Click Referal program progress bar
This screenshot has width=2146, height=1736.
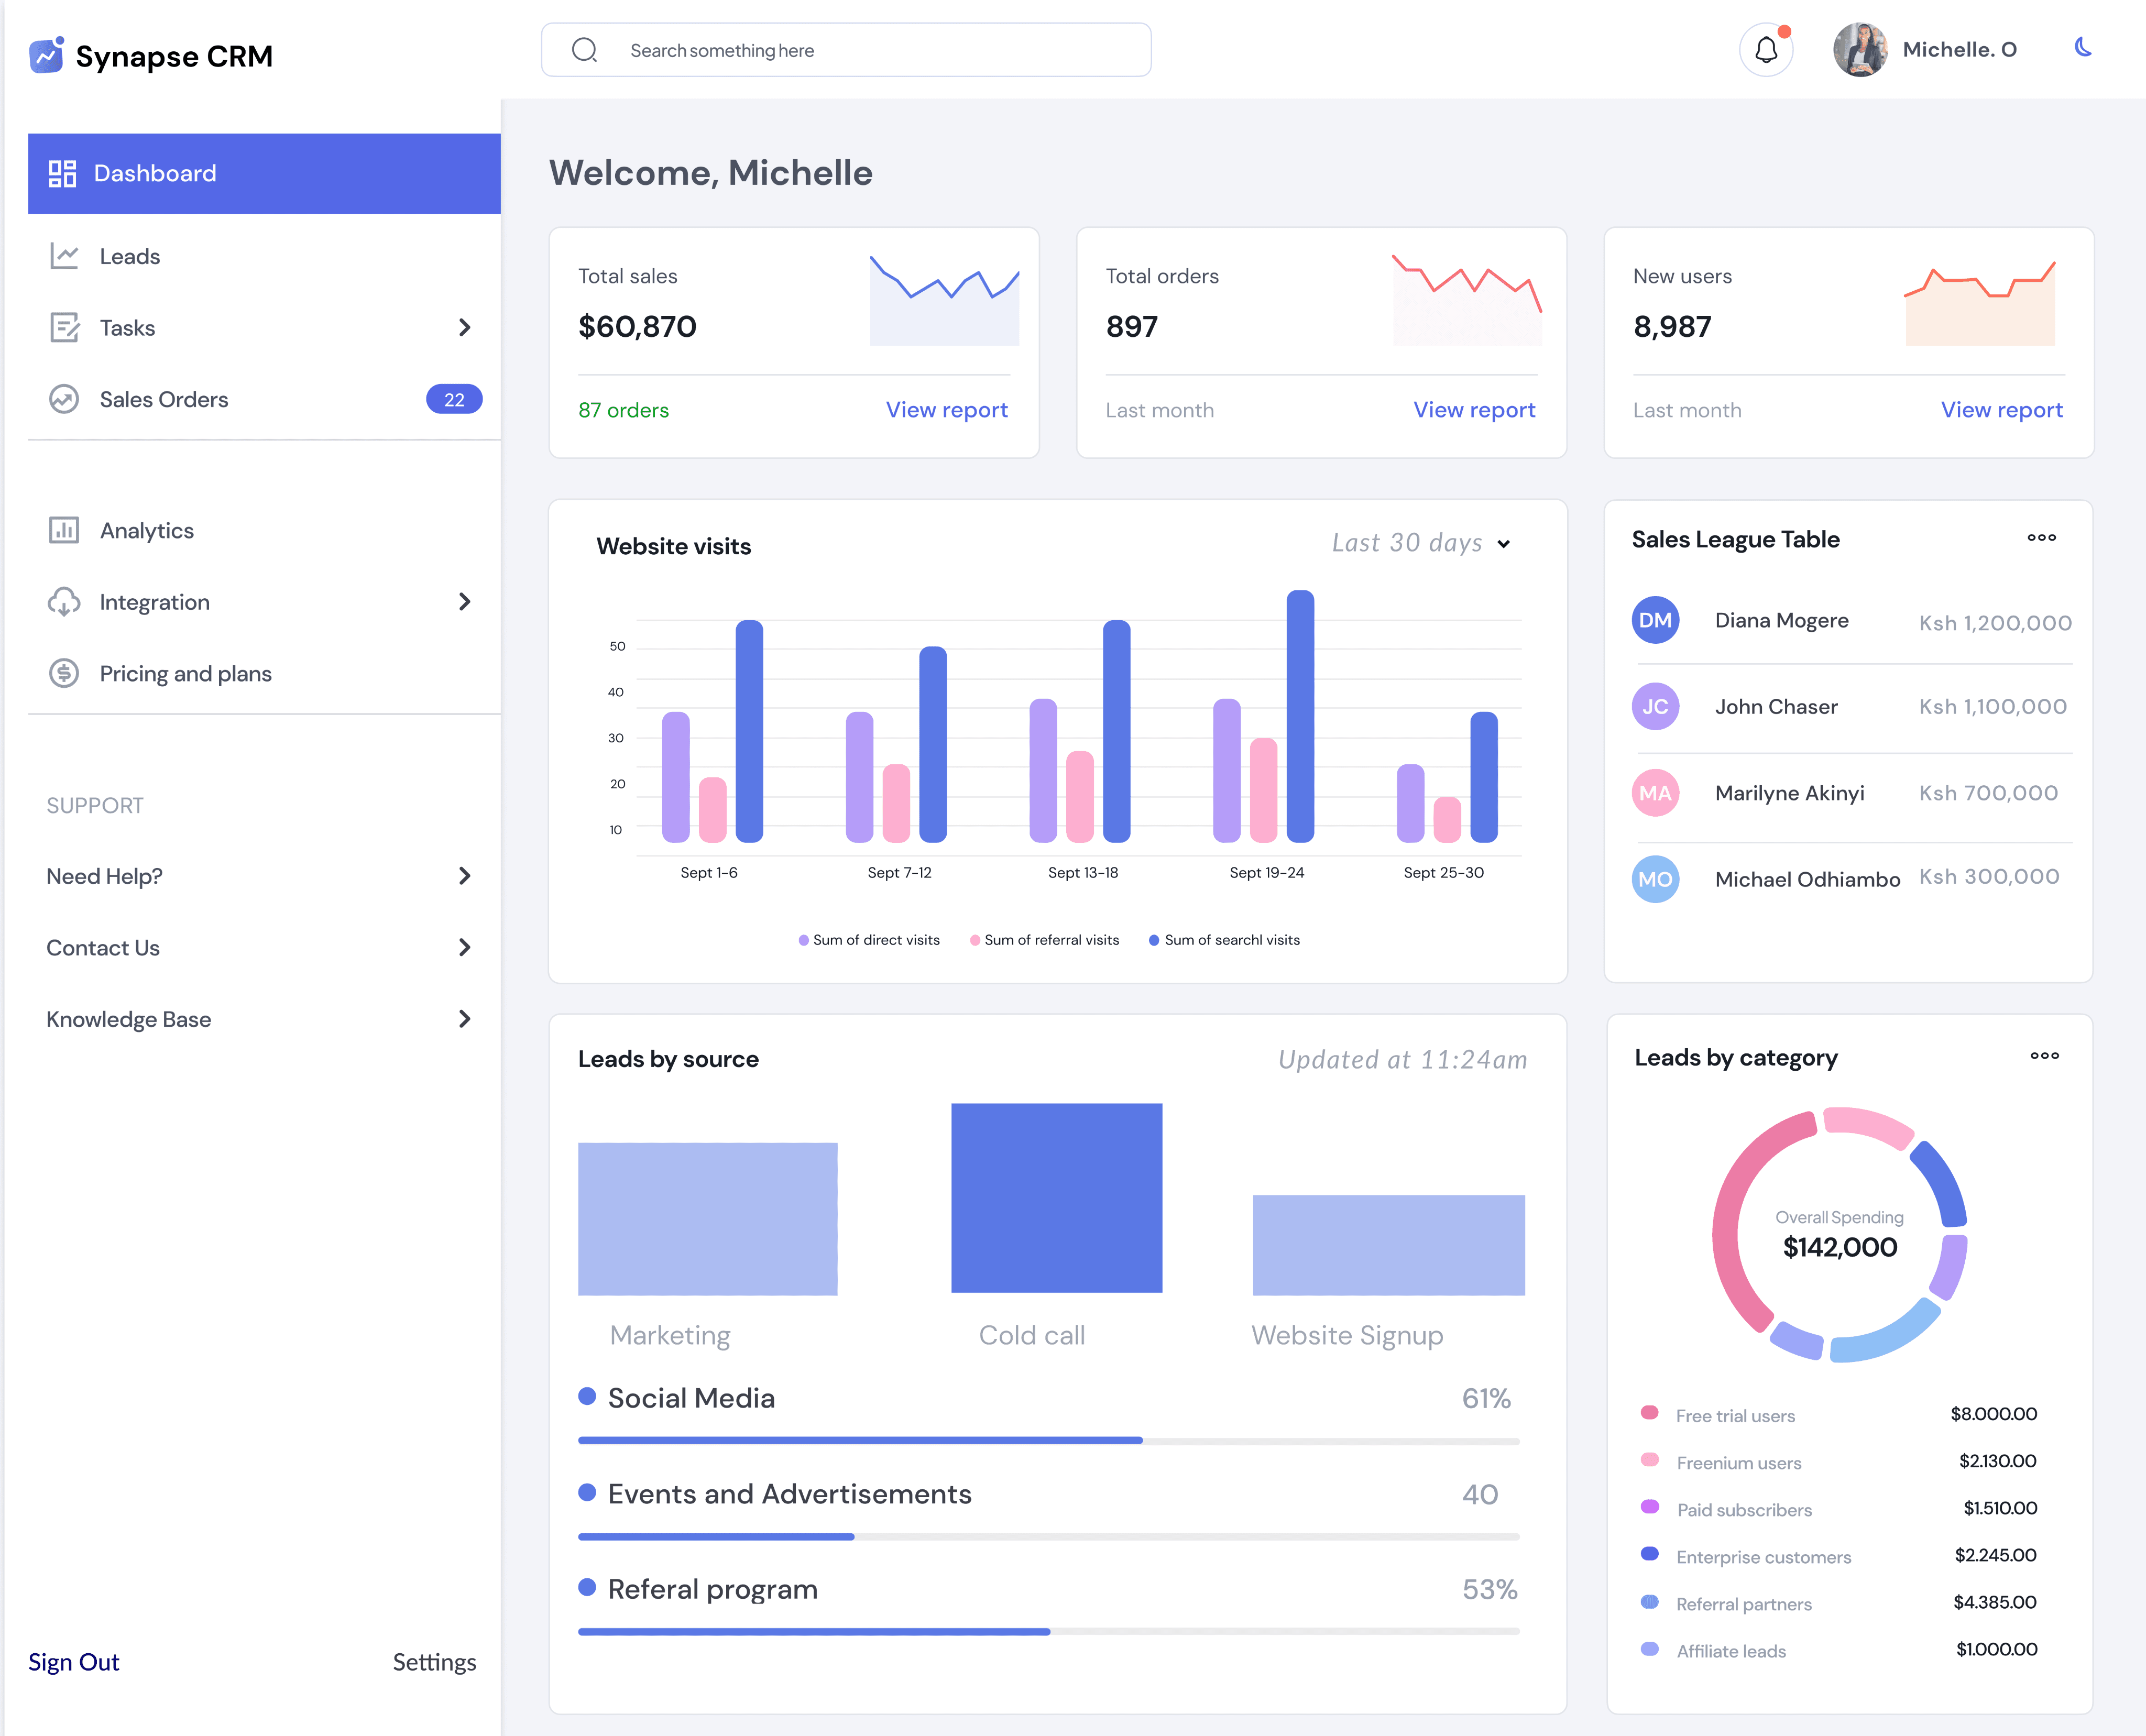(1048, 1632)
